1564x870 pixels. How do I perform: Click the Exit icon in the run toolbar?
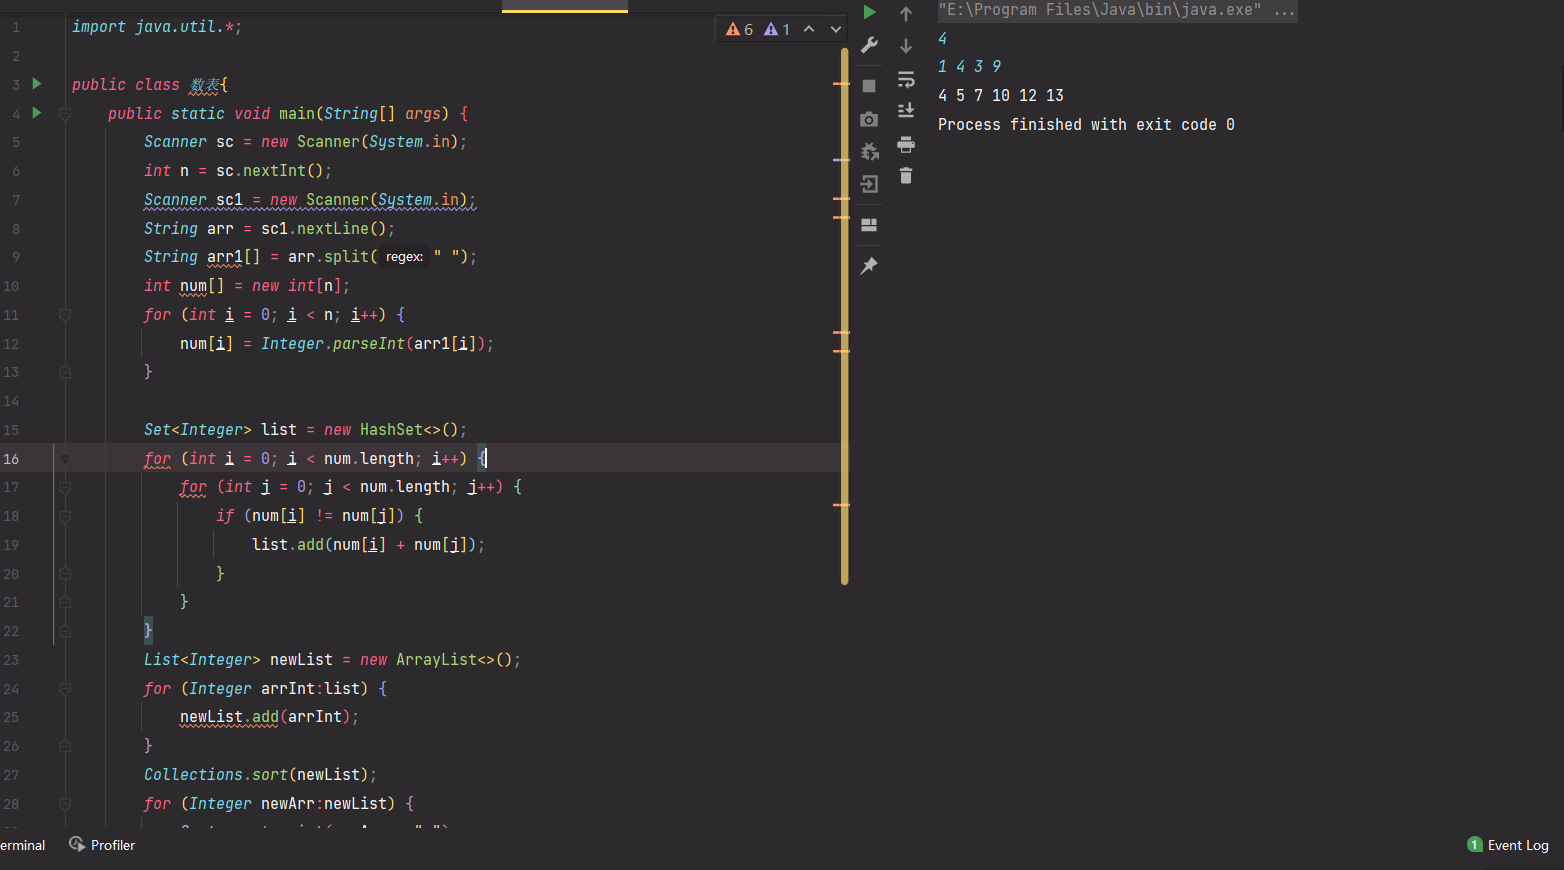point(869,184)
